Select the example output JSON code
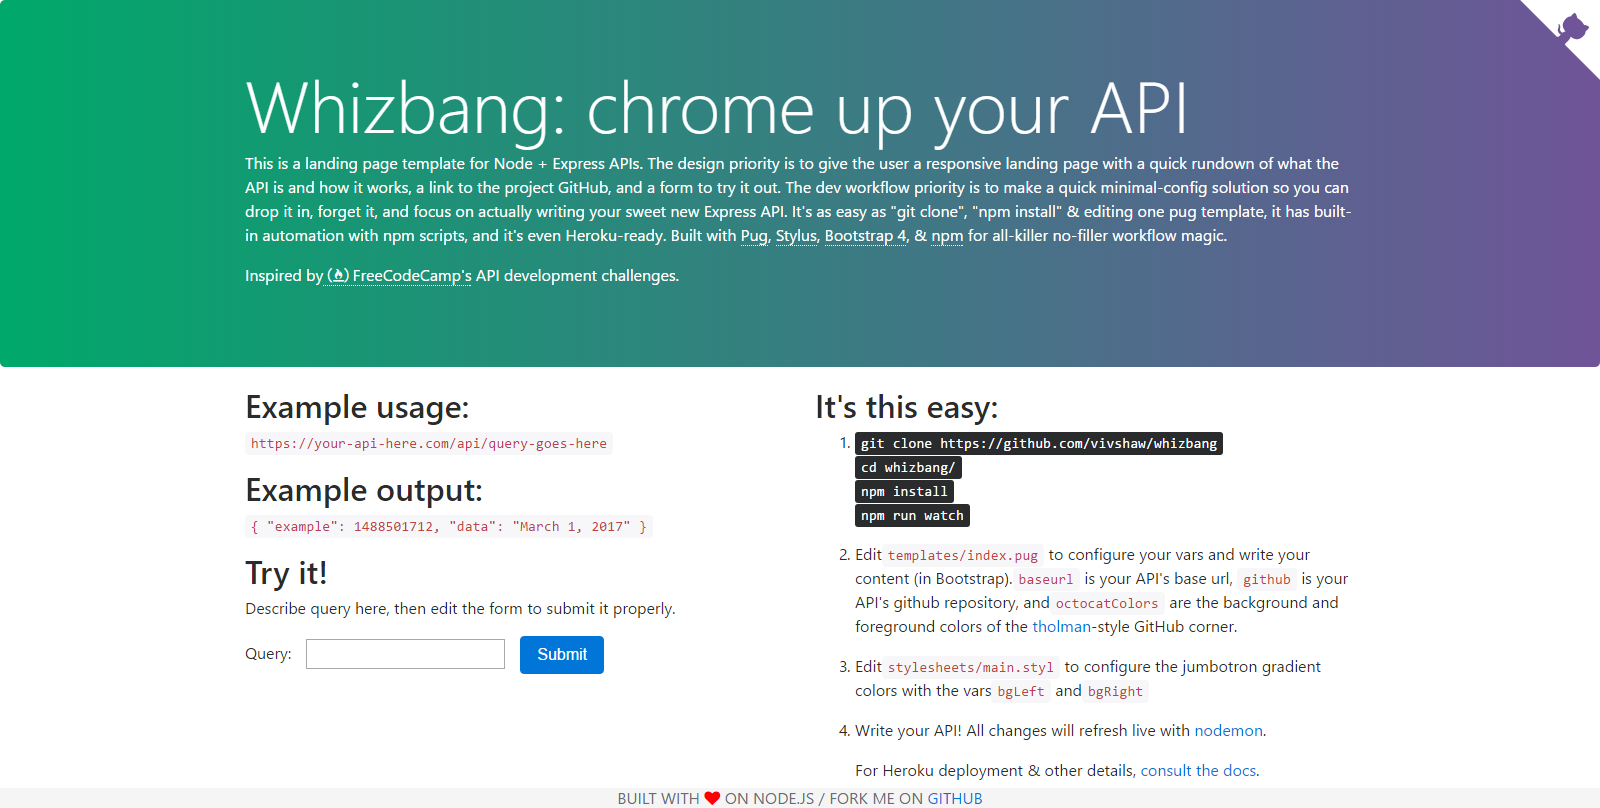 coord(449,527)
